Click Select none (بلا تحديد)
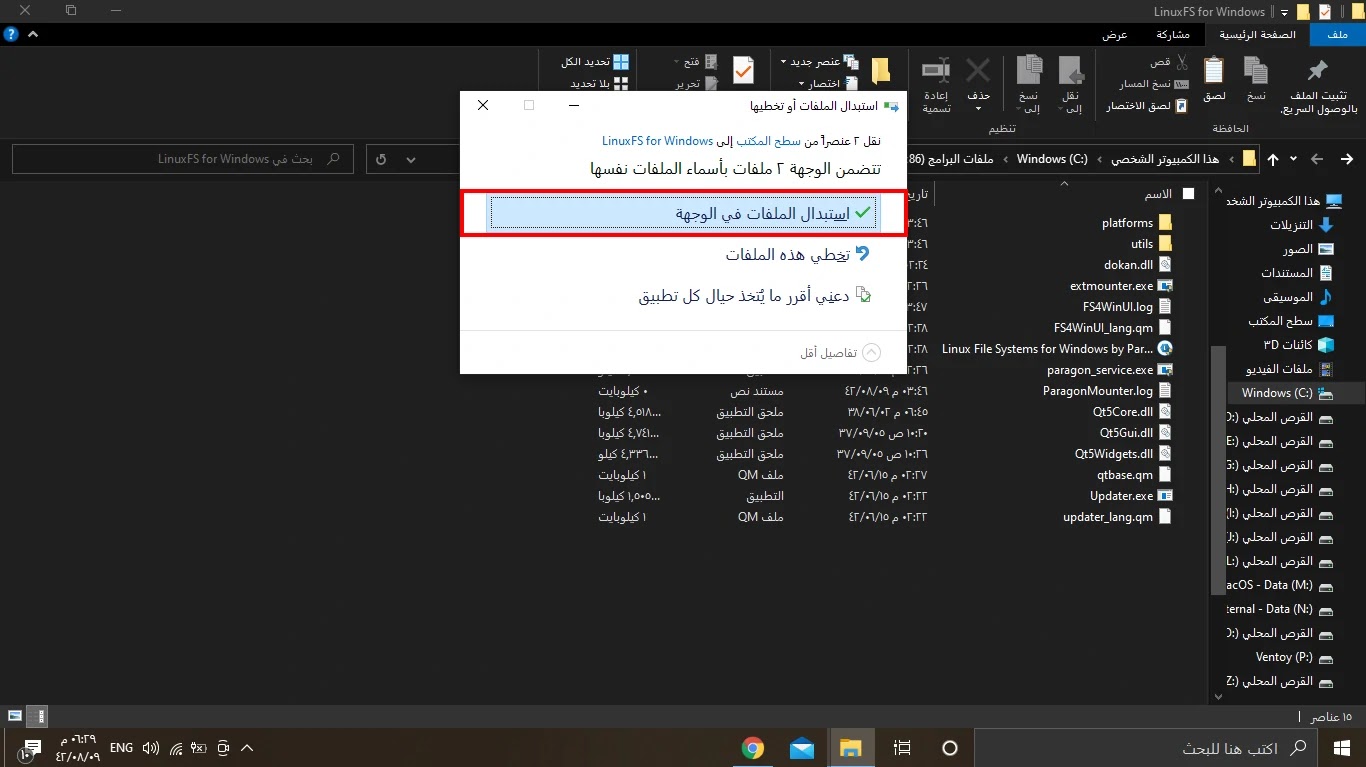The image size is (1366, 767). tap(599, 84)
